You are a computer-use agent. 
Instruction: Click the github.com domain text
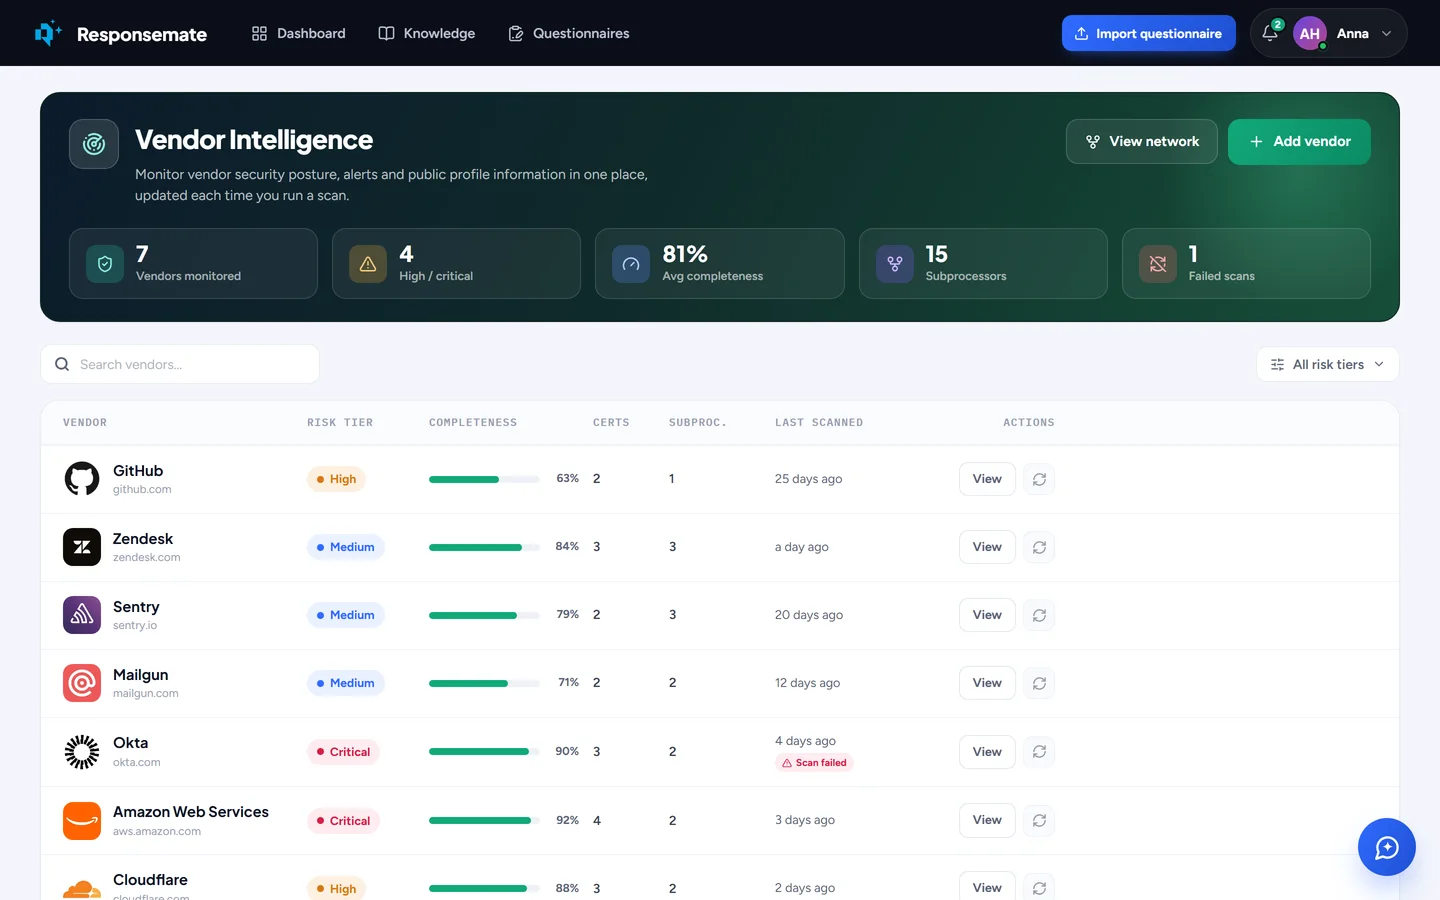(x=142, y=490)
